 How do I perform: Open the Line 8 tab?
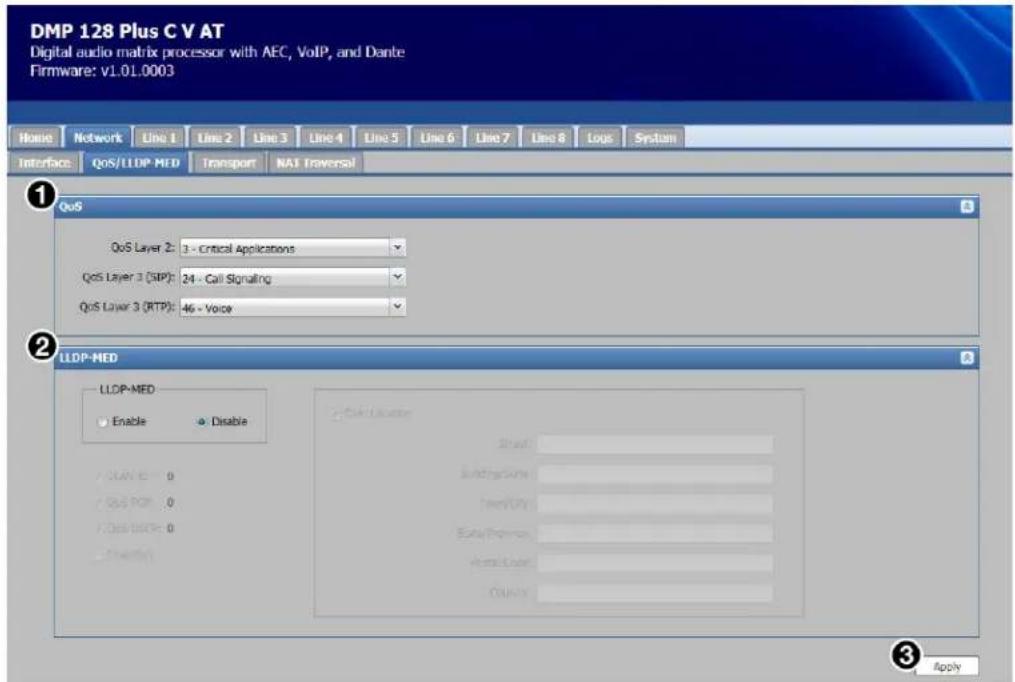coord(548,137)
